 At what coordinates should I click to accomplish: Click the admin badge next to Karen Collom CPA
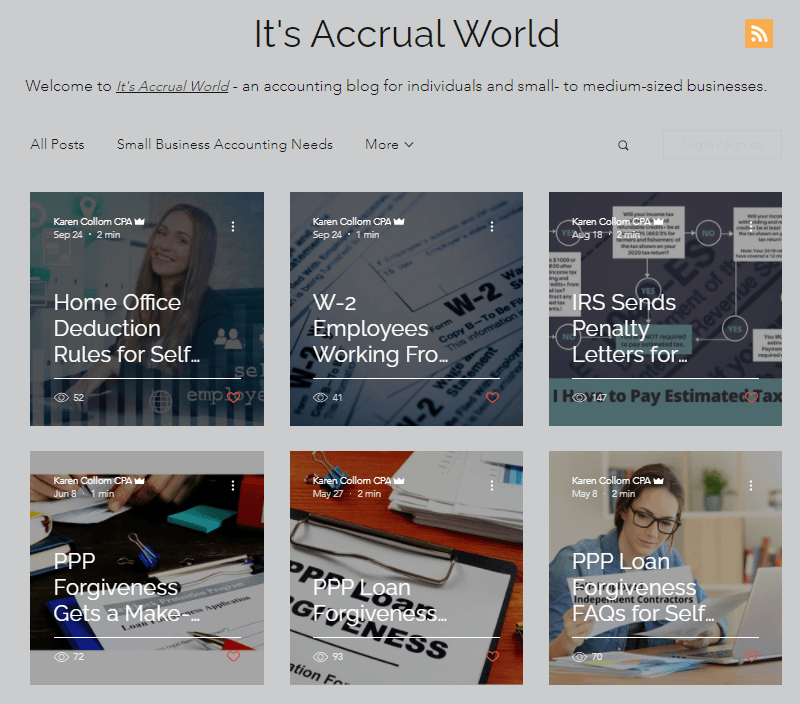click(x=140, y=221)
